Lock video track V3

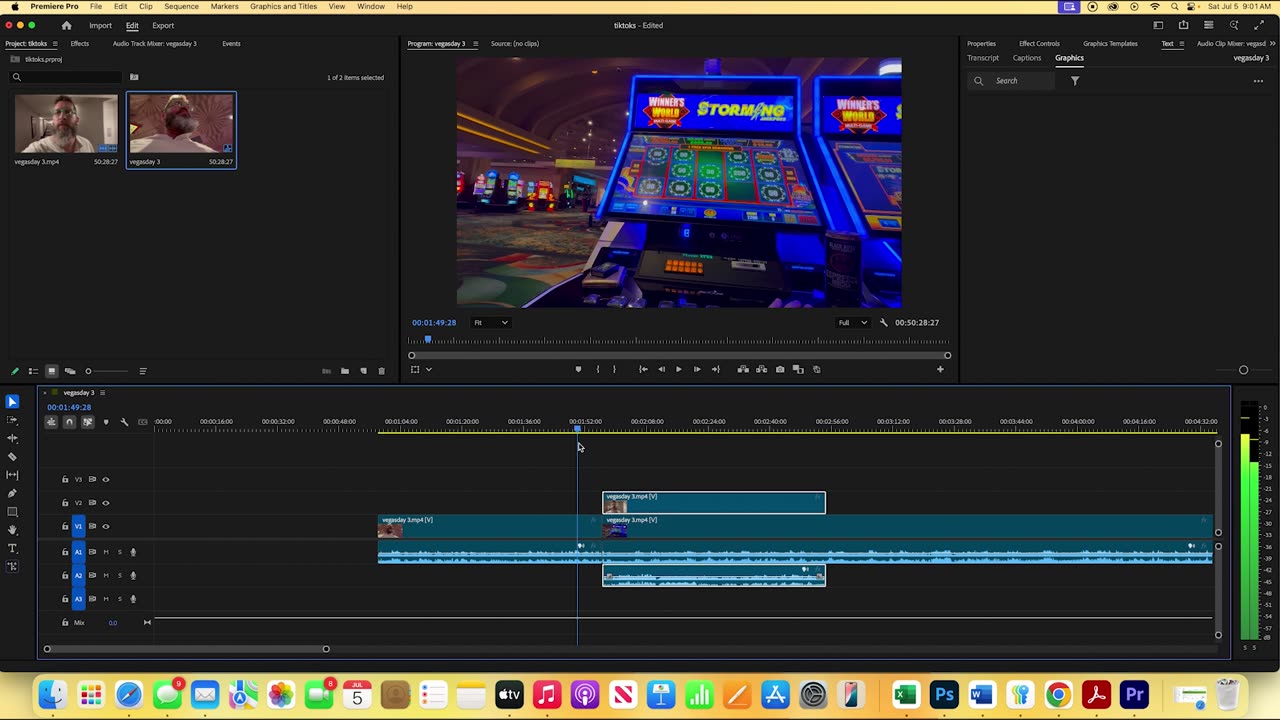(65, 479)
